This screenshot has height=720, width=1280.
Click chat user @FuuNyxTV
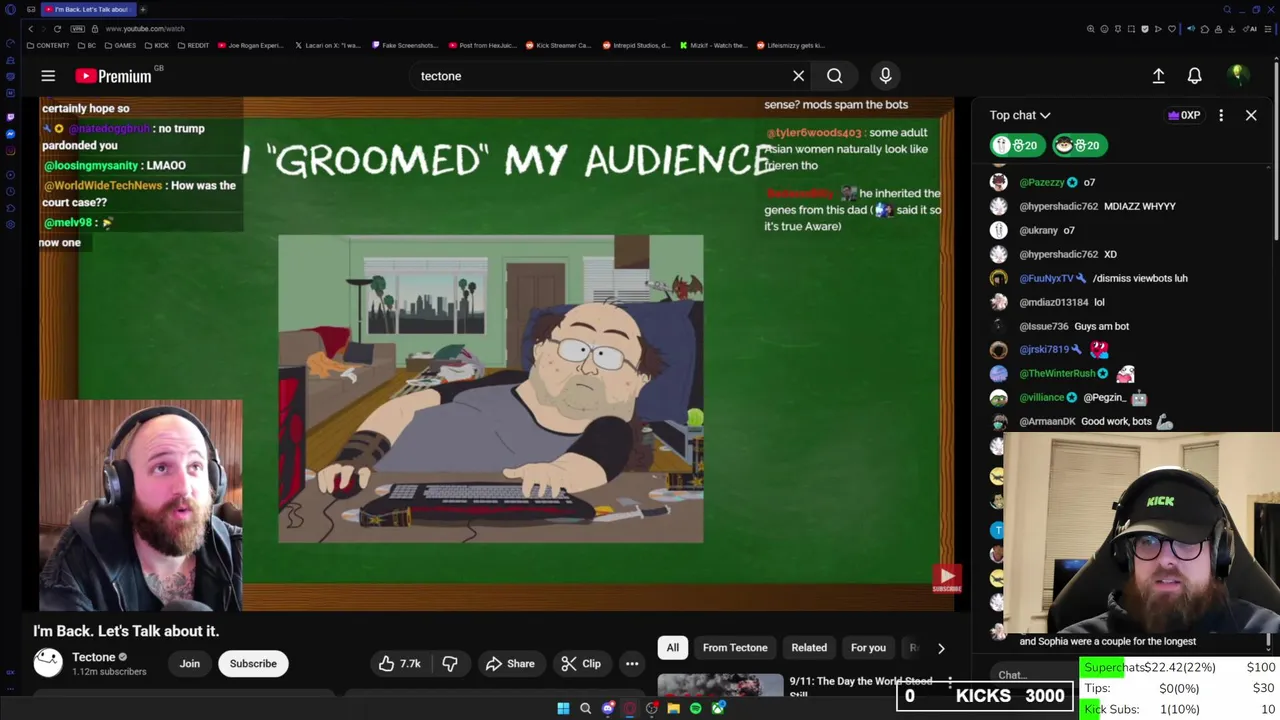click(x=1046, y=278)
